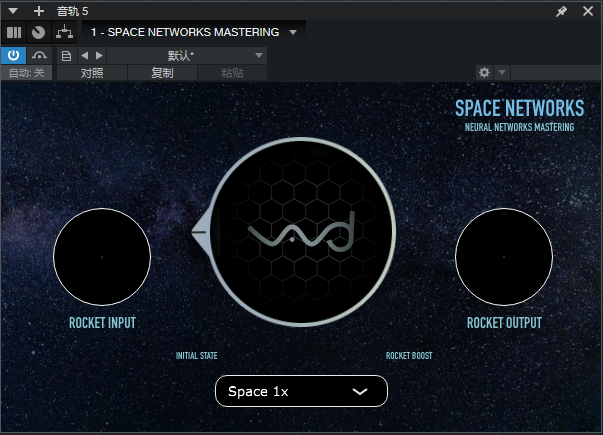Screen dimensions: 603x435
Task: Toggle the 对照 compare button
Action: tap(92, 73)
